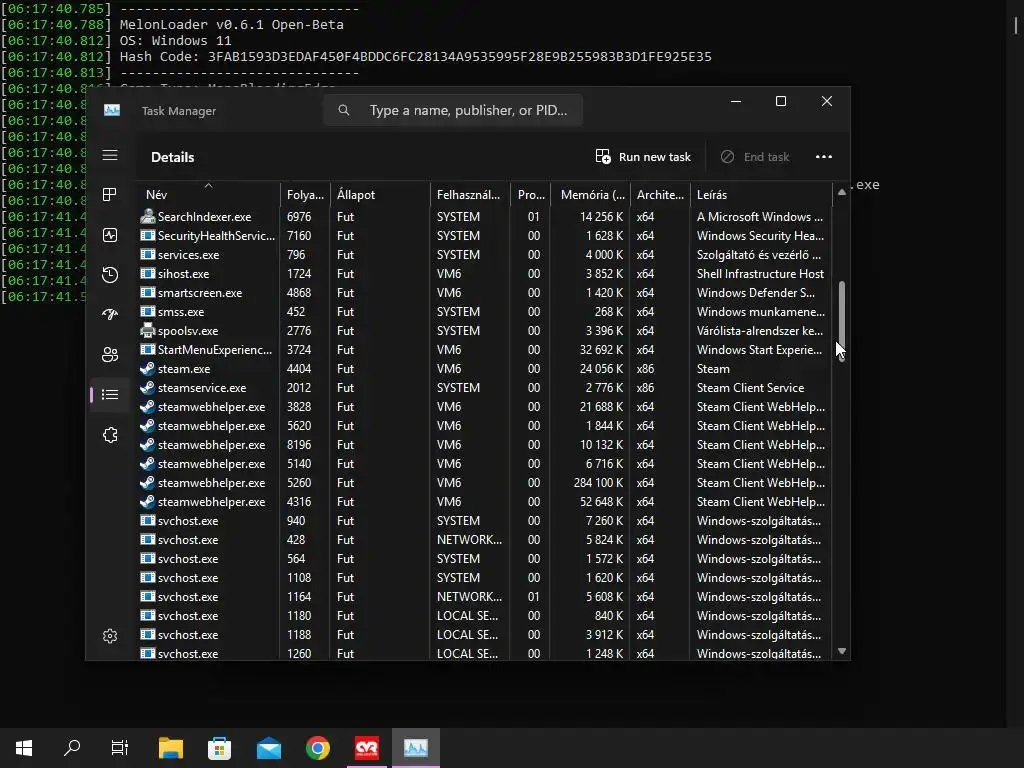Sort by the Felhasznál... column header
The width and height of the screenshot is (1024, 768).
tap(470, 195)
